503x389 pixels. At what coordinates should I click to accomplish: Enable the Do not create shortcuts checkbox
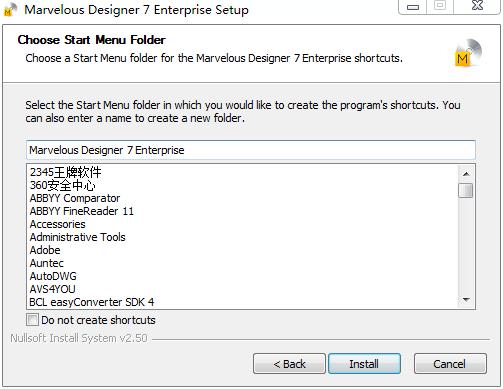(32, 320)
